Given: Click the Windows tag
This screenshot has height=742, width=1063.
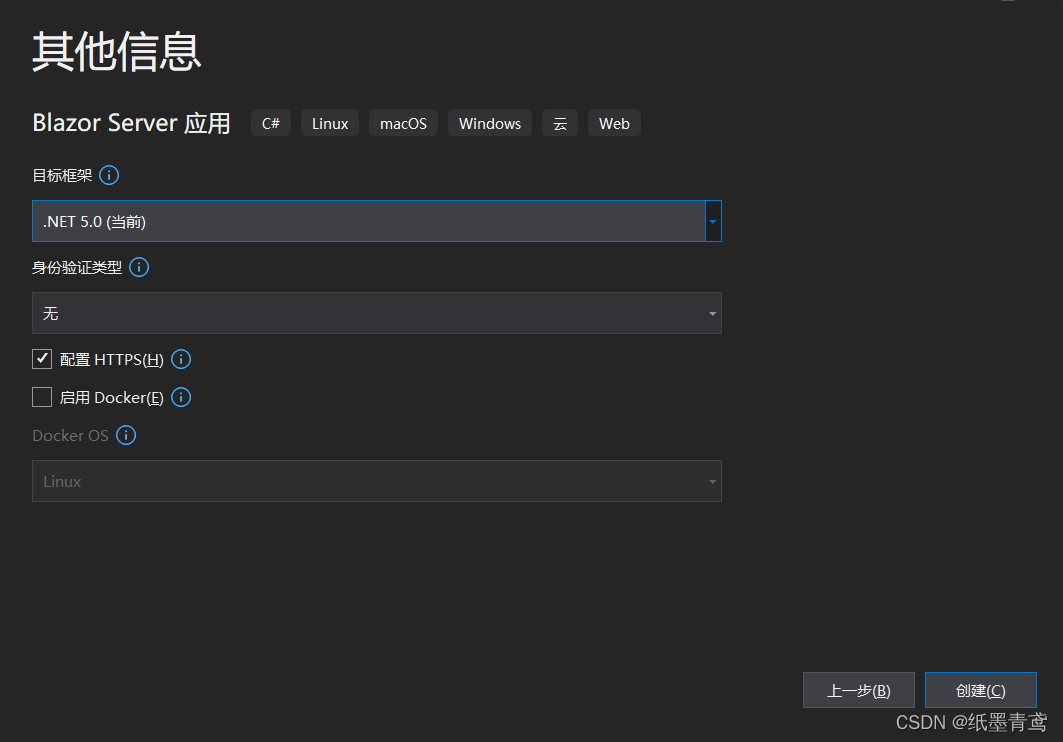Looking at the screenshot, I should [x=490, y=123].
